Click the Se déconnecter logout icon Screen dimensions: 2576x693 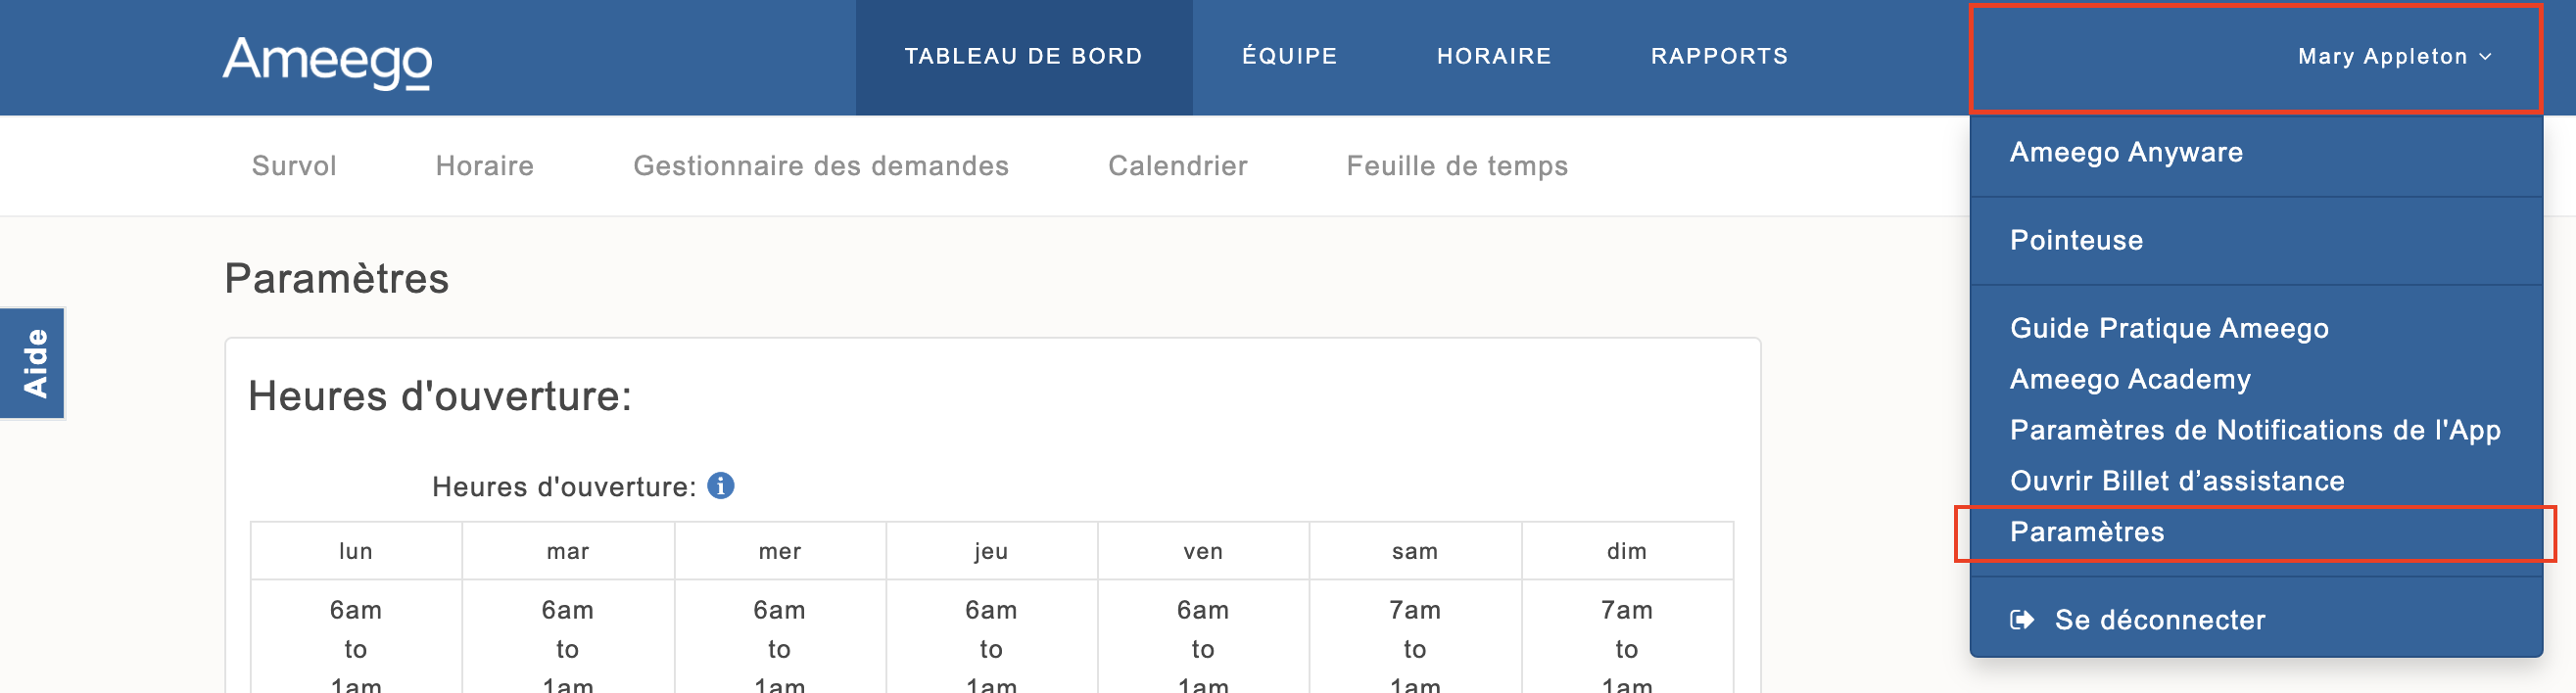point(2021,620)
